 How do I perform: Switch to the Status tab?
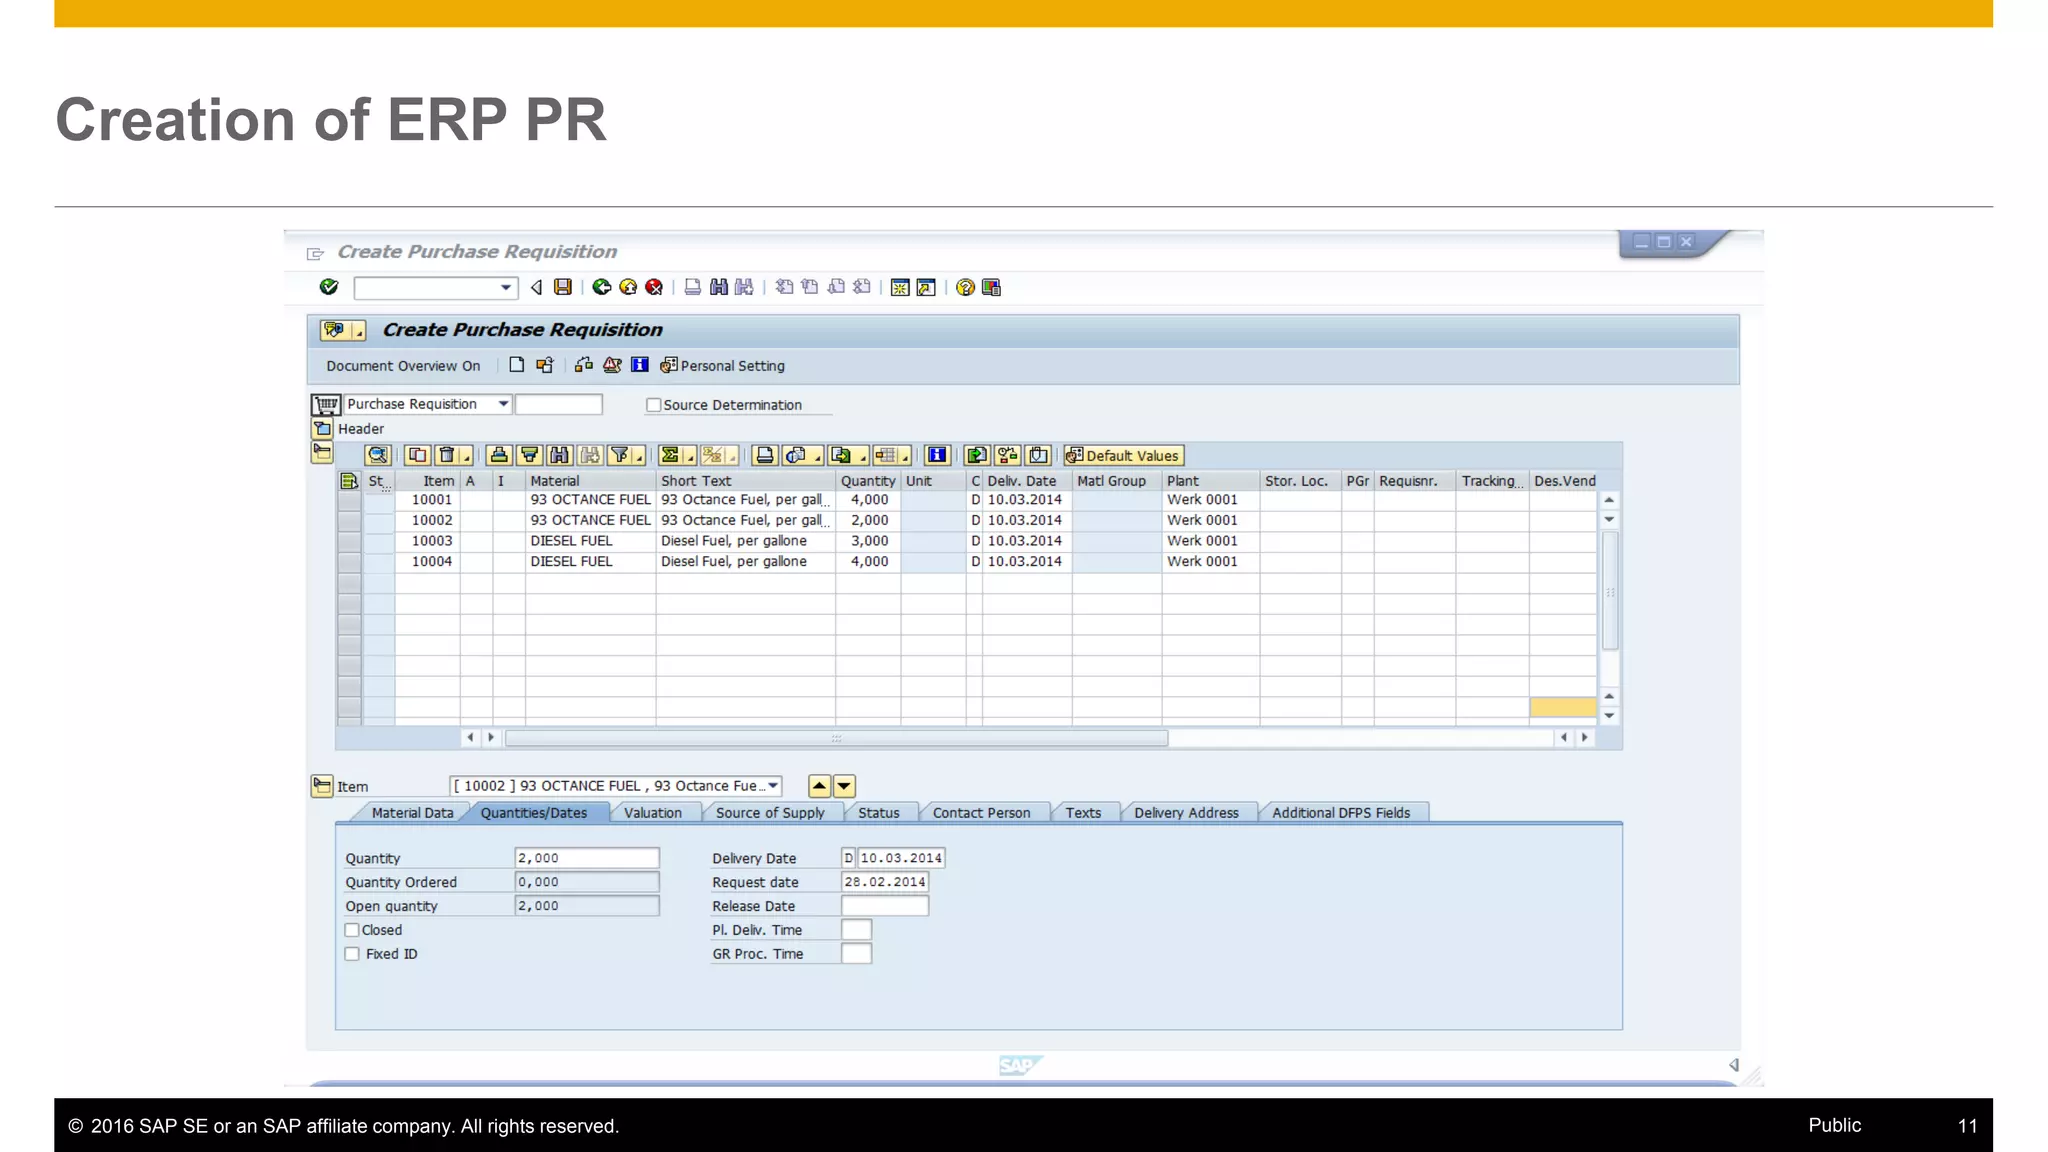pyautogui.click(x=879, y=813)
